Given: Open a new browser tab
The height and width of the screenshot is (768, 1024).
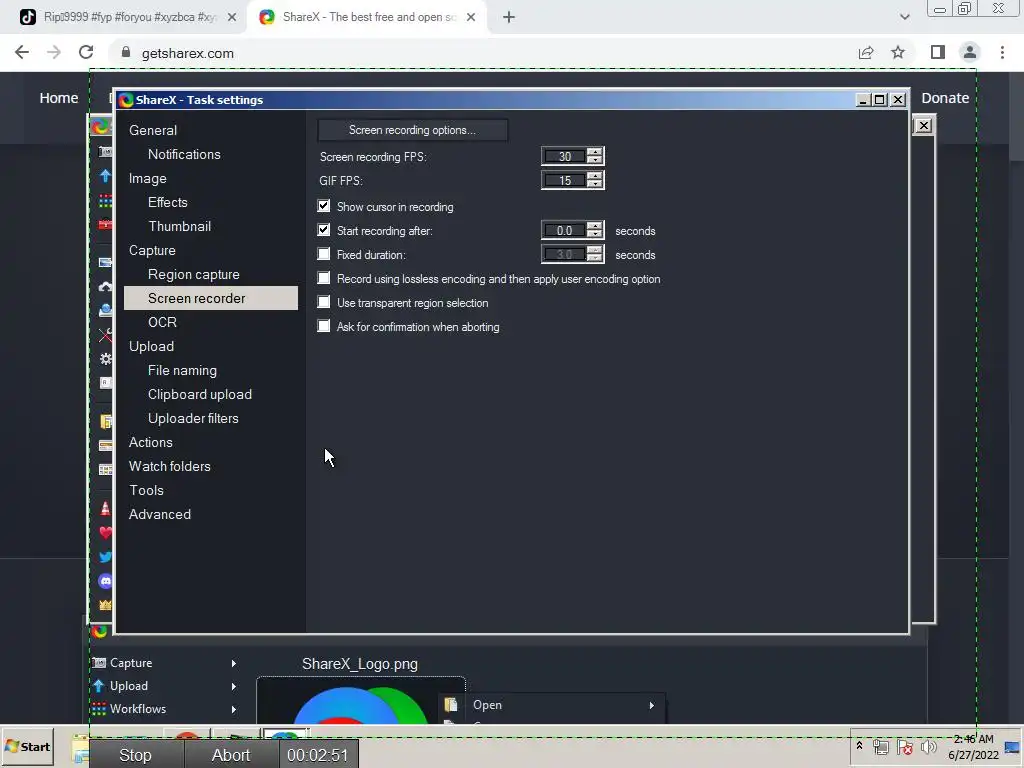Looking at the screenshot, I should [x=509, y=18].
